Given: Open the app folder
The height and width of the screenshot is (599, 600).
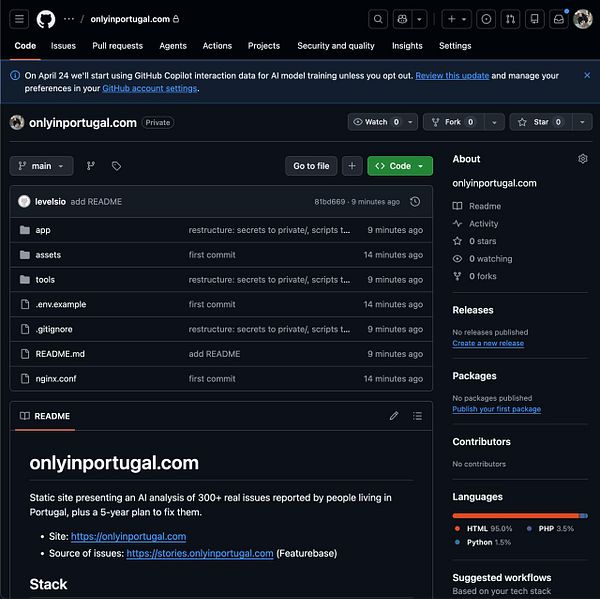Looking at the screenshot, I should coord(43,230).
